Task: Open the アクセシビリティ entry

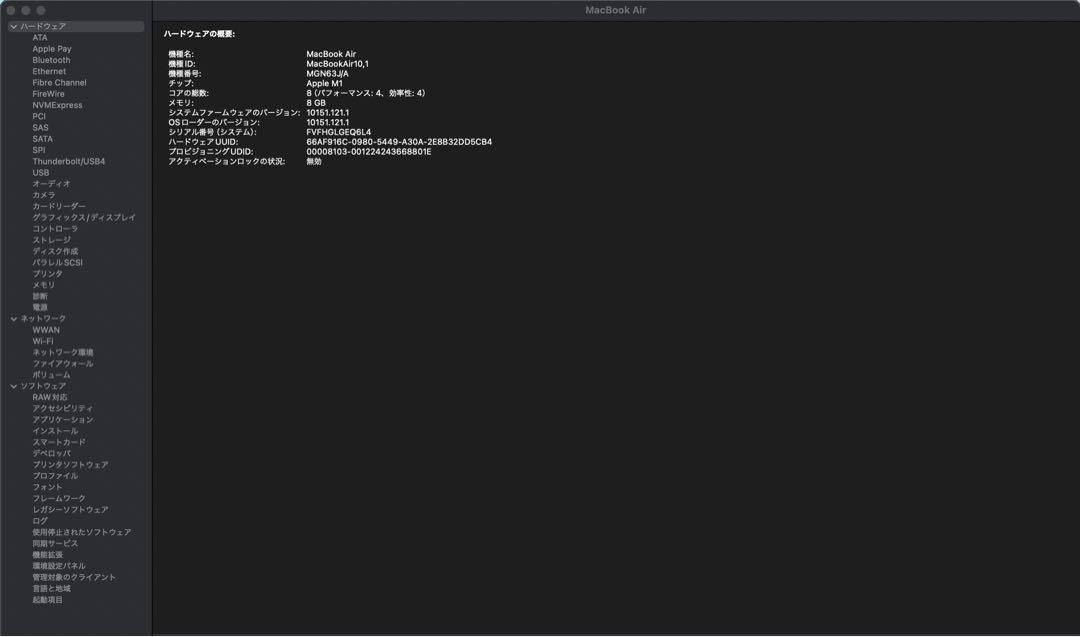Action: point(62,409)
